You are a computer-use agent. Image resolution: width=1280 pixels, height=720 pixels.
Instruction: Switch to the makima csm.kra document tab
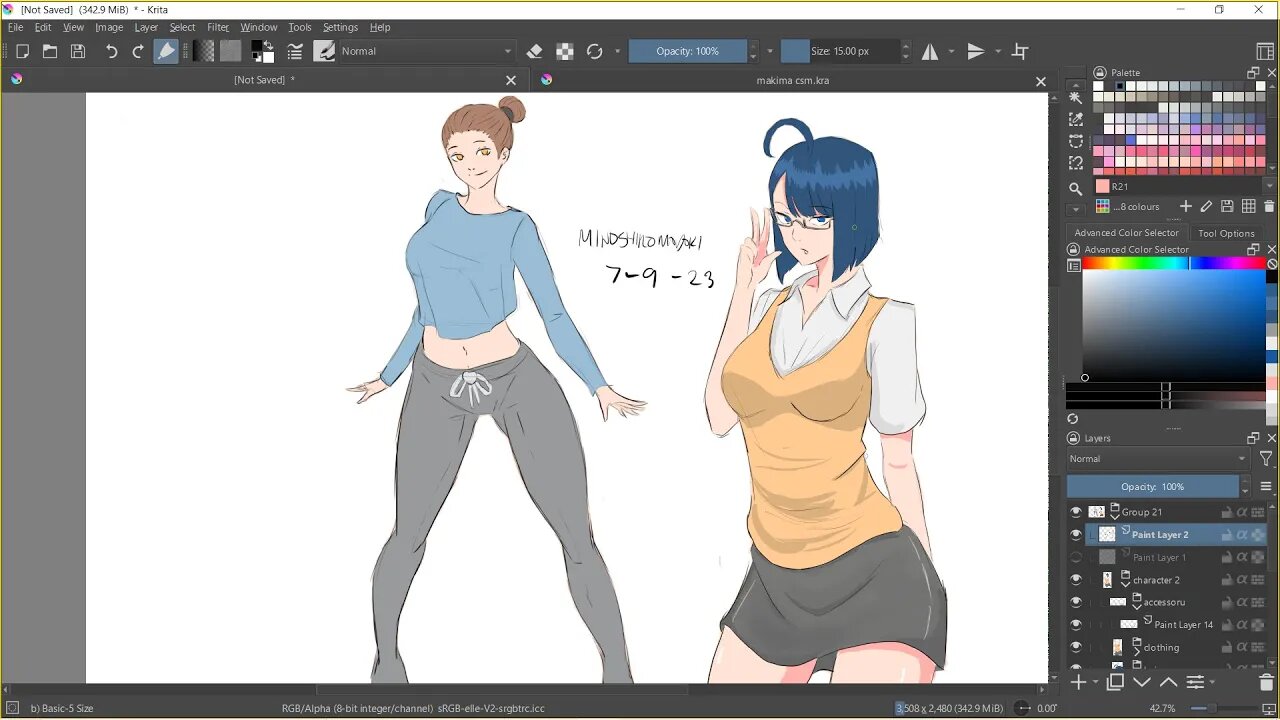(792, 80)
